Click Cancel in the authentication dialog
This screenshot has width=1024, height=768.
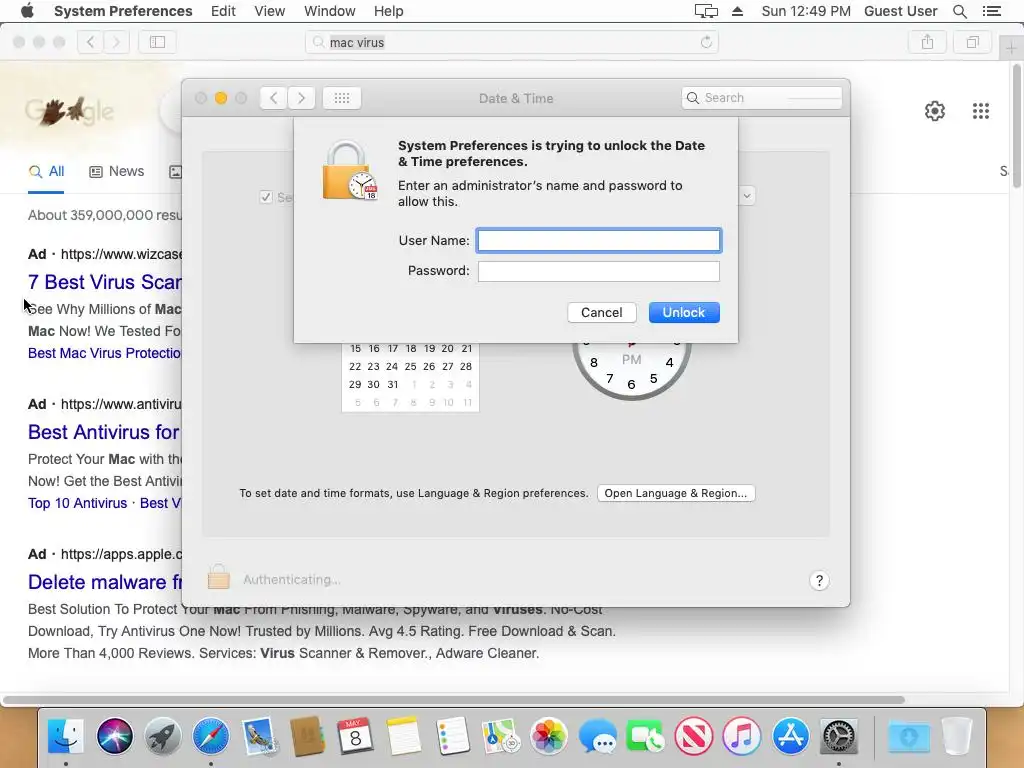pyautogui.click(x=601, y=312)
